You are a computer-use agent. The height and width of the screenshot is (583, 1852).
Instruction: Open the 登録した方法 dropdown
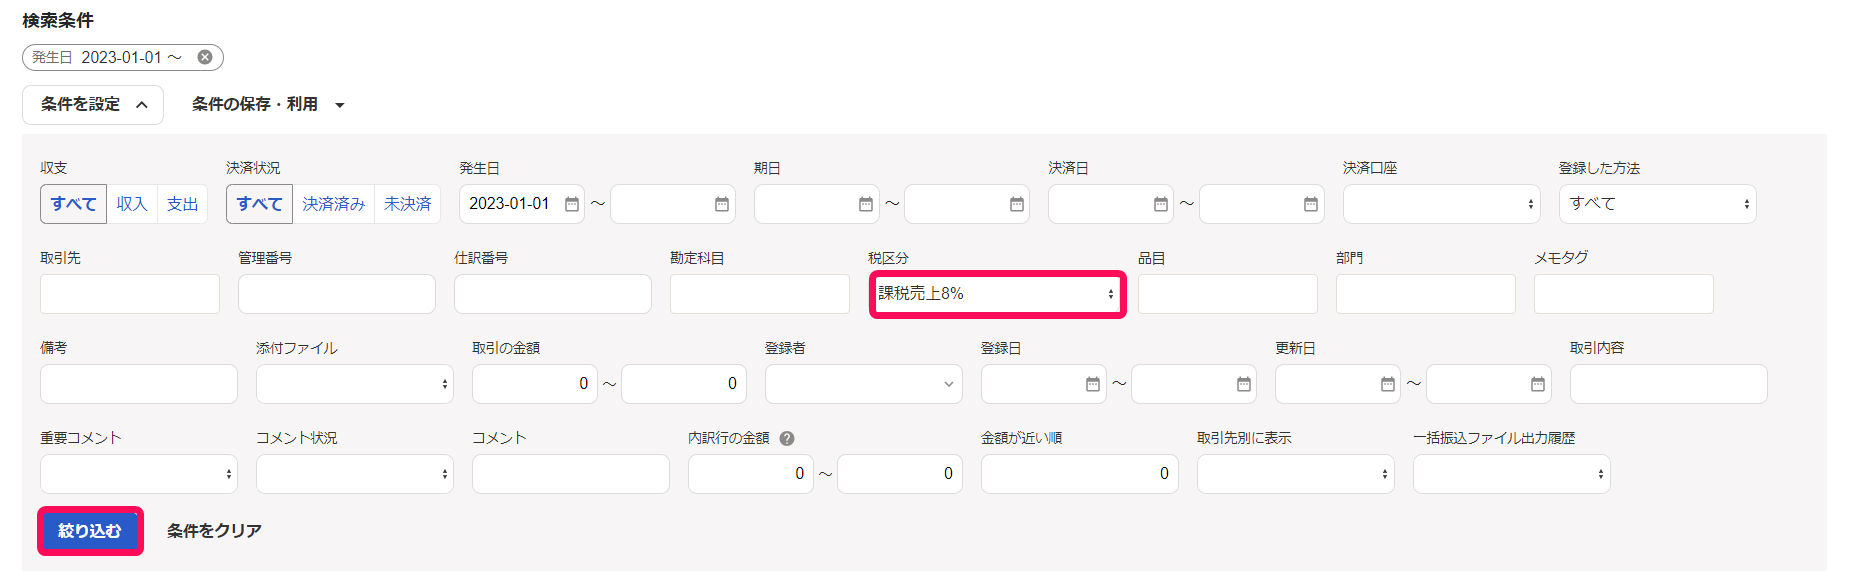pyautogui.click(x=1657, y=204)
